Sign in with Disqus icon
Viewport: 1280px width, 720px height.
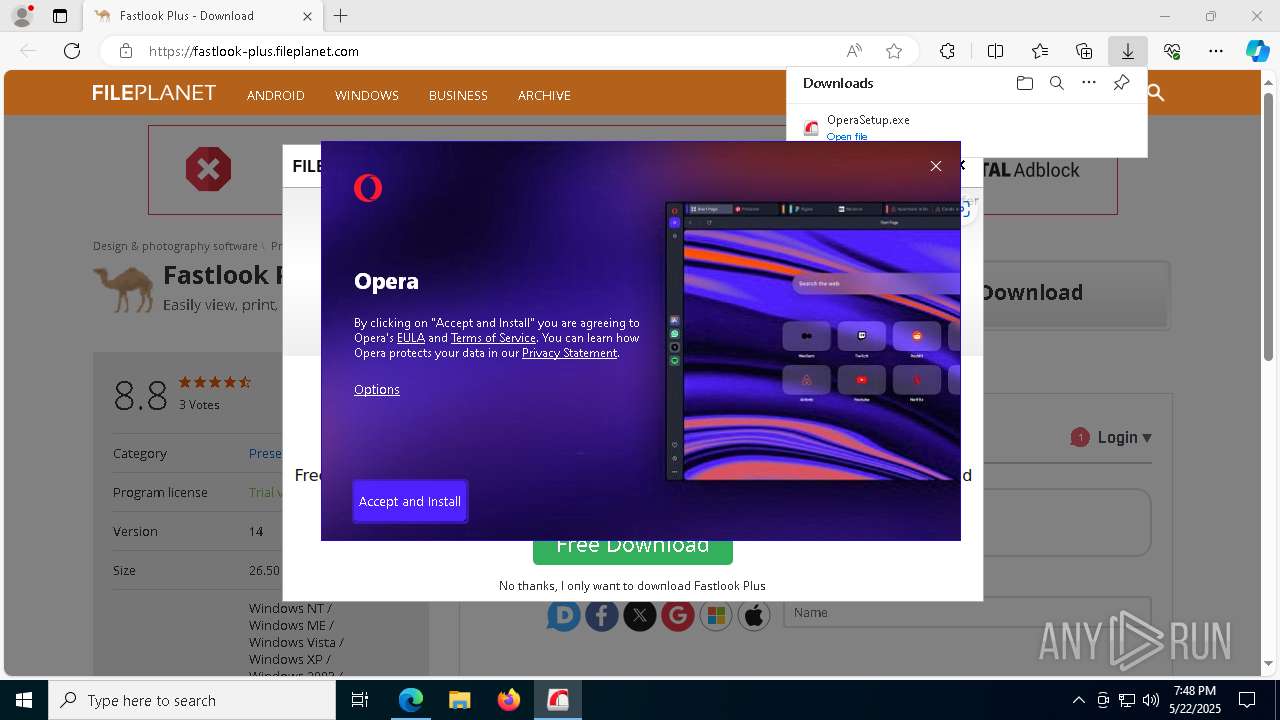tap(563, 615)
